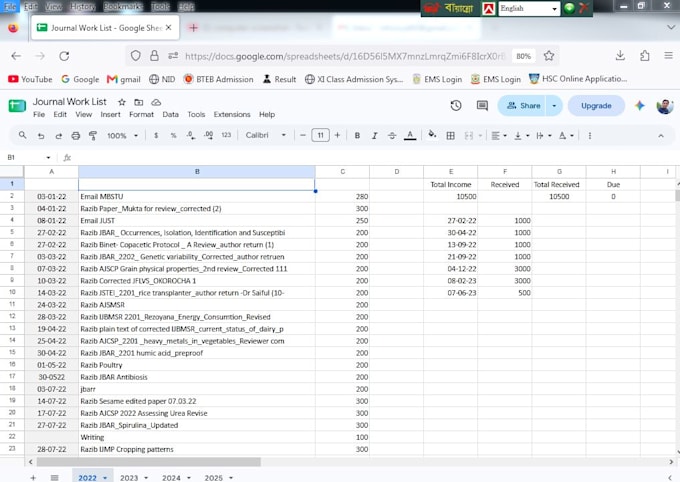The height and width of the screenshot is (482, 680).
Task: Open the HSC Online Application bookmark
Action: (578, 79)
